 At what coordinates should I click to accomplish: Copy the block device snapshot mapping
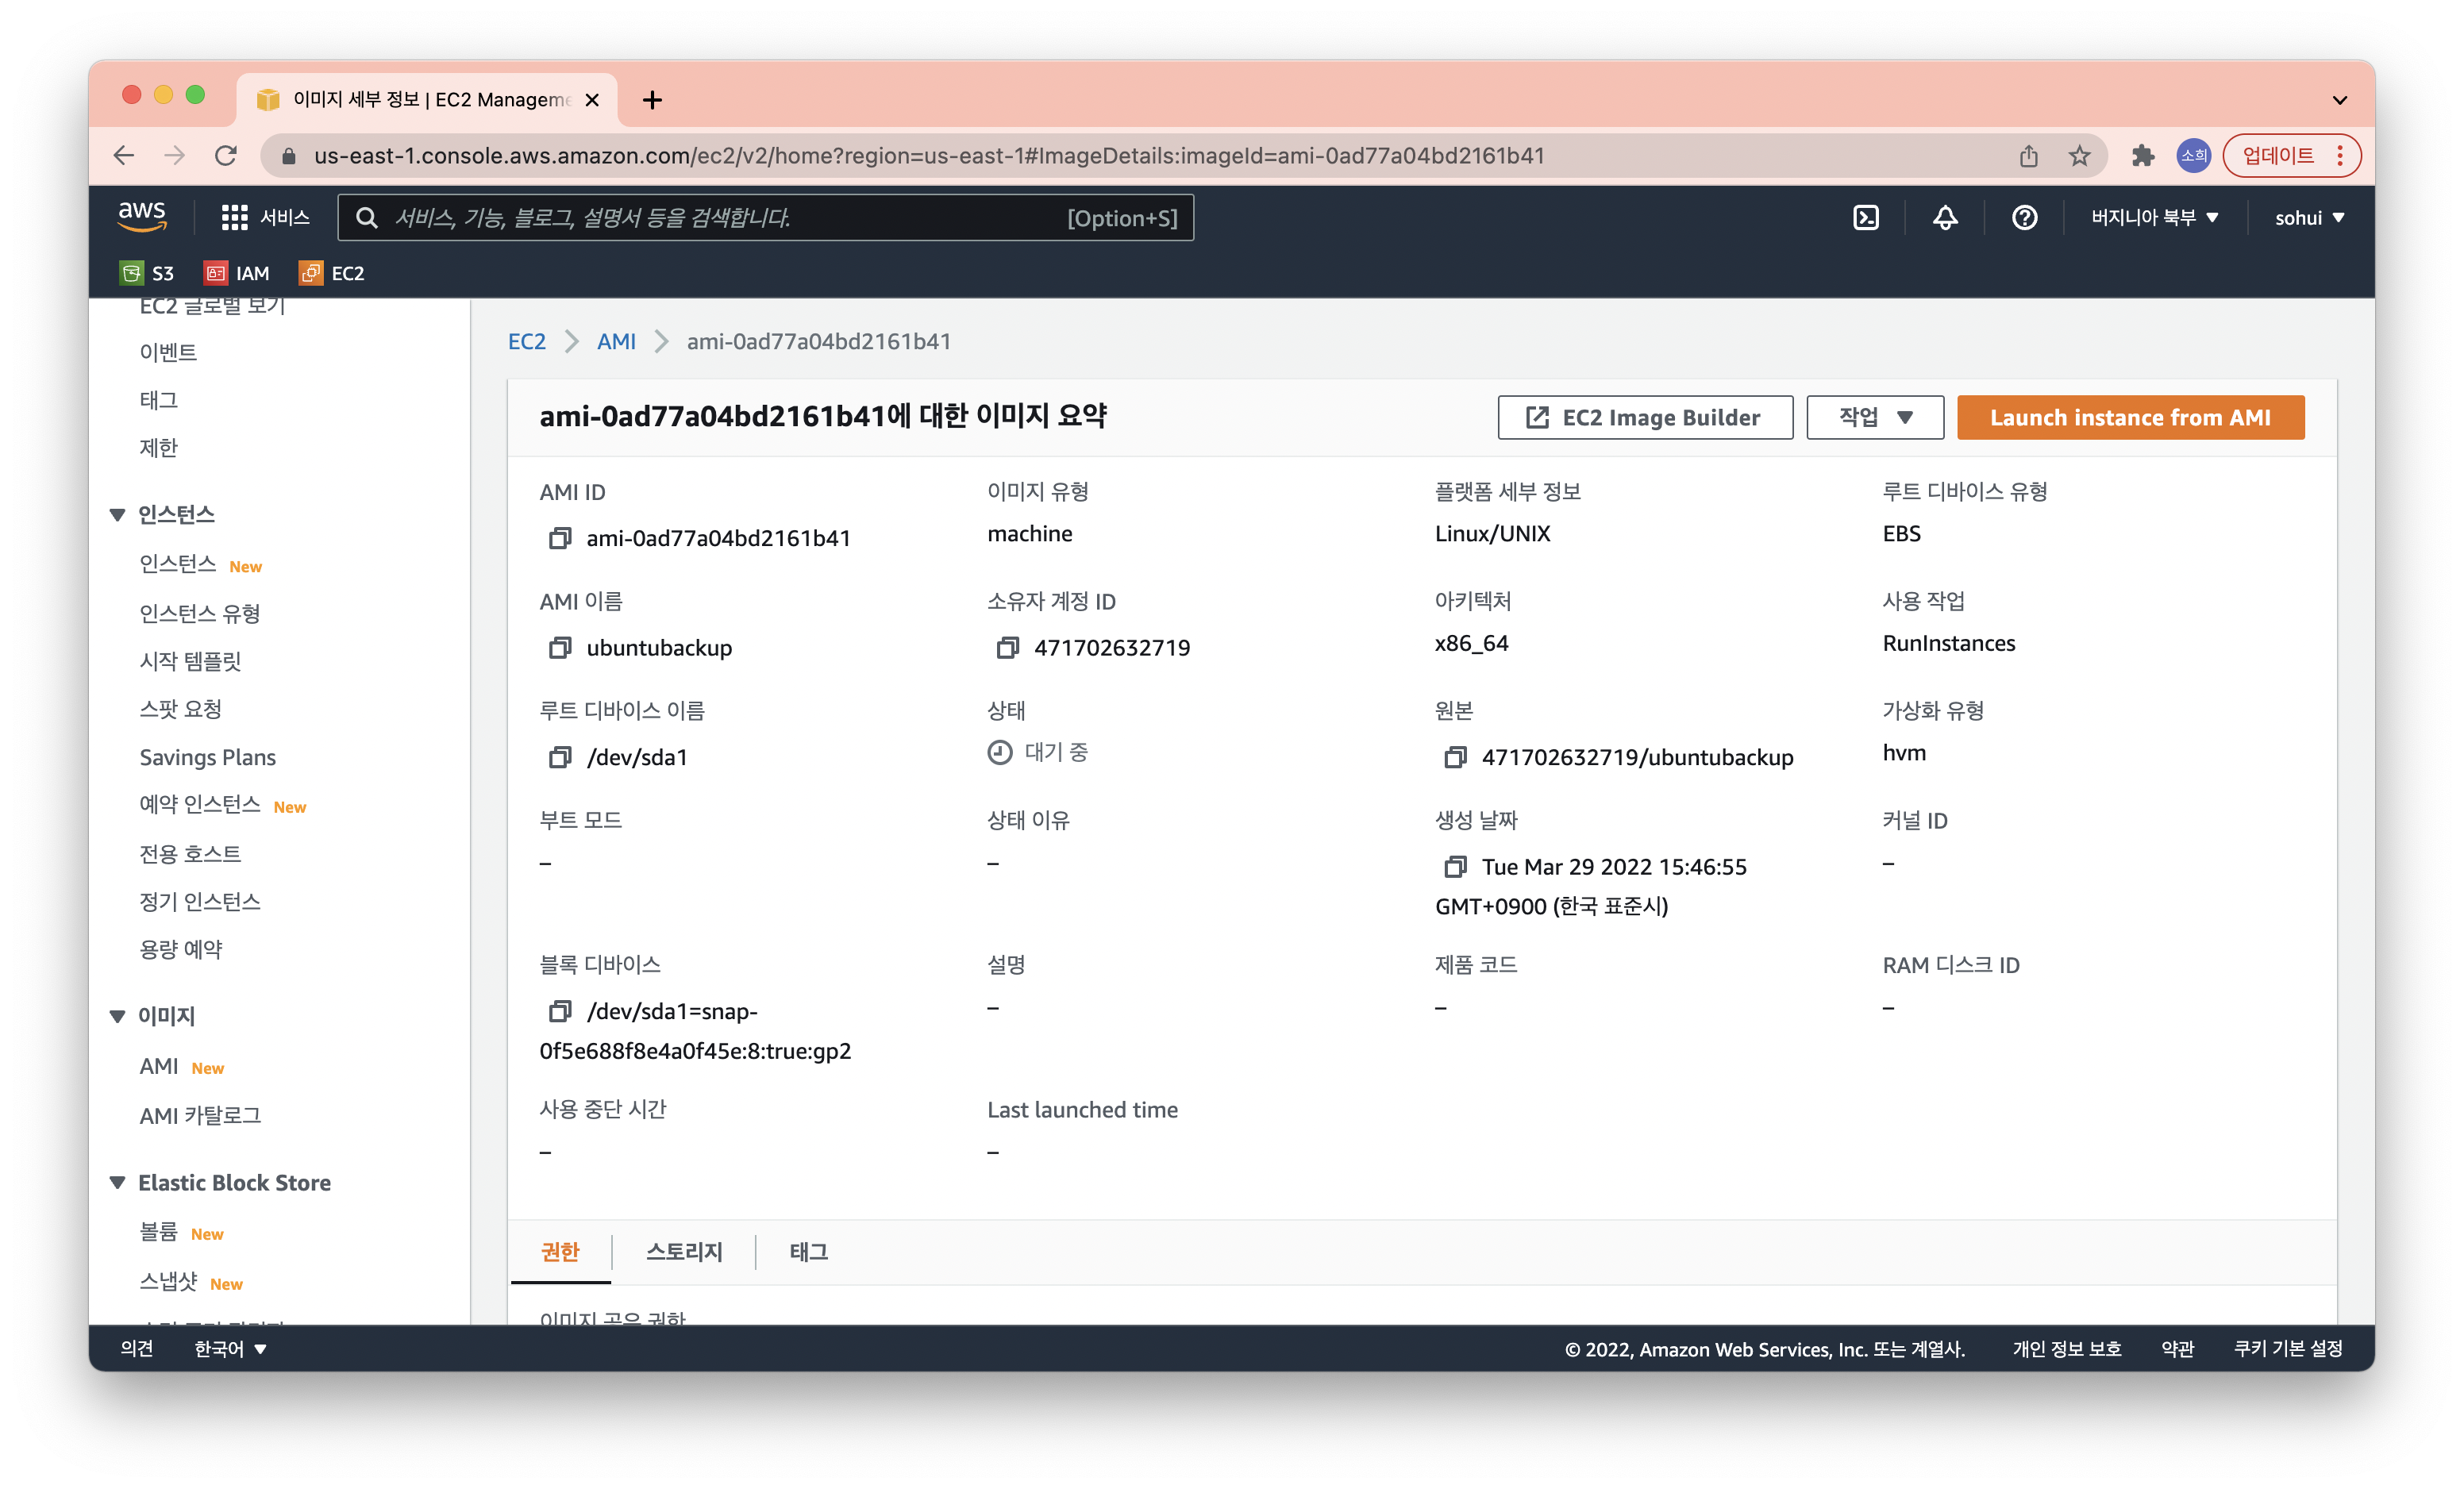click(x=560, y=1011)
